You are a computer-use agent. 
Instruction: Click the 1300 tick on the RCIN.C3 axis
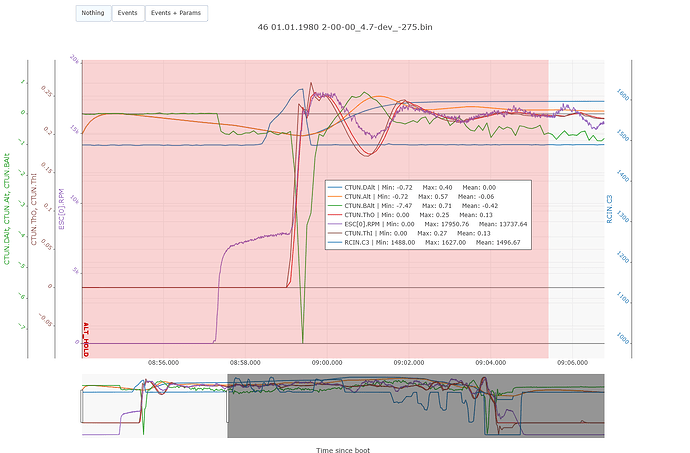(623, 217)
